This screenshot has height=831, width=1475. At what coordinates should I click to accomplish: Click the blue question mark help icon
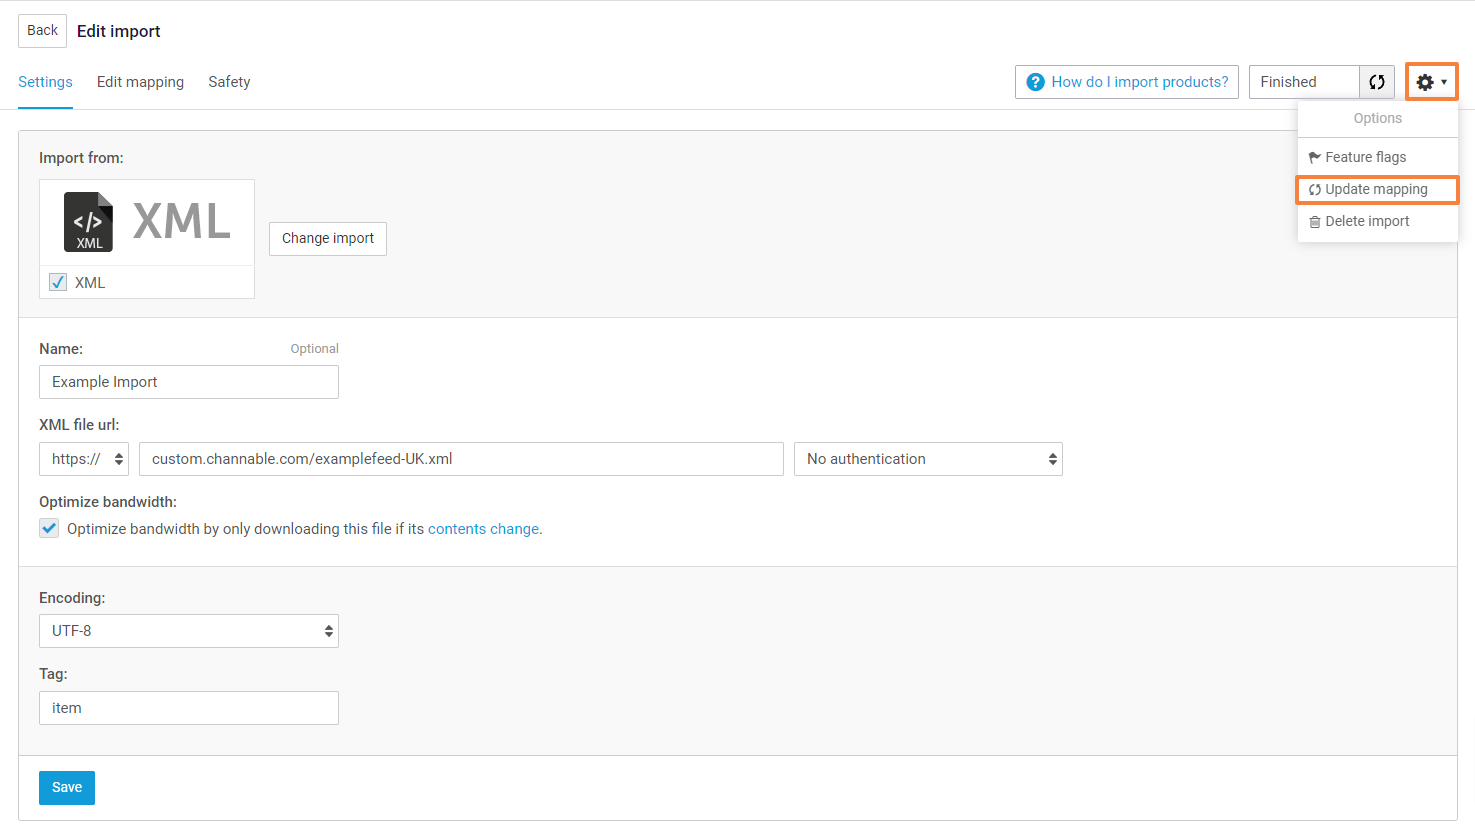[x=1036, y=82]
